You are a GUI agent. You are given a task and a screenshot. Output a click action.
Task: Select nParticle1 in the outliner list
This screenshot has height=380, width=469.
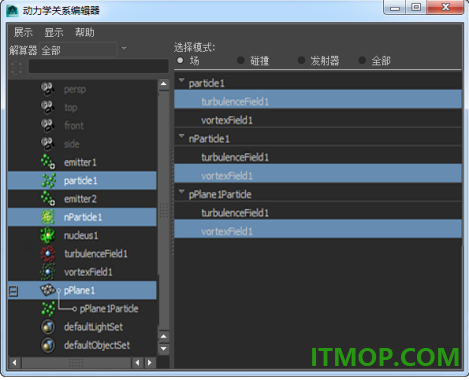click(82, 217)
